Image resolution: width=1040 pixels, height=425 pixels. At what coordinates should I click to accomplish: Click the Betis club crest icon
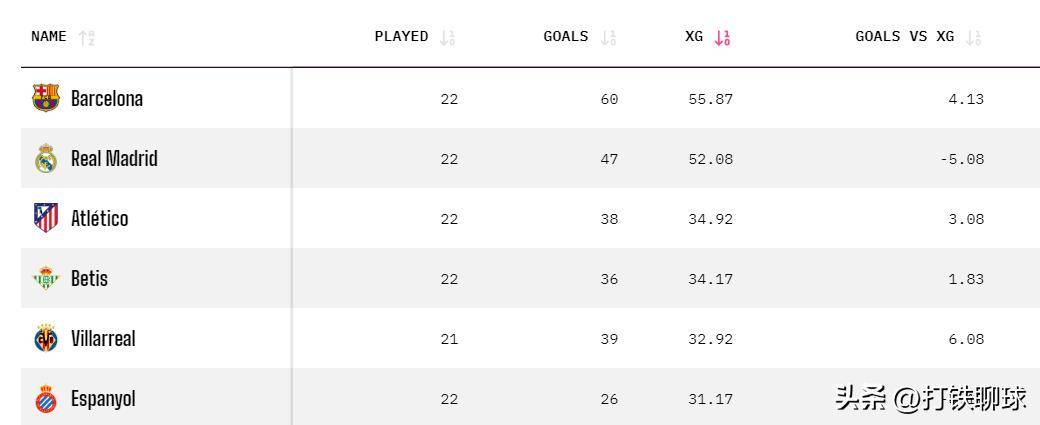point(46,278)
